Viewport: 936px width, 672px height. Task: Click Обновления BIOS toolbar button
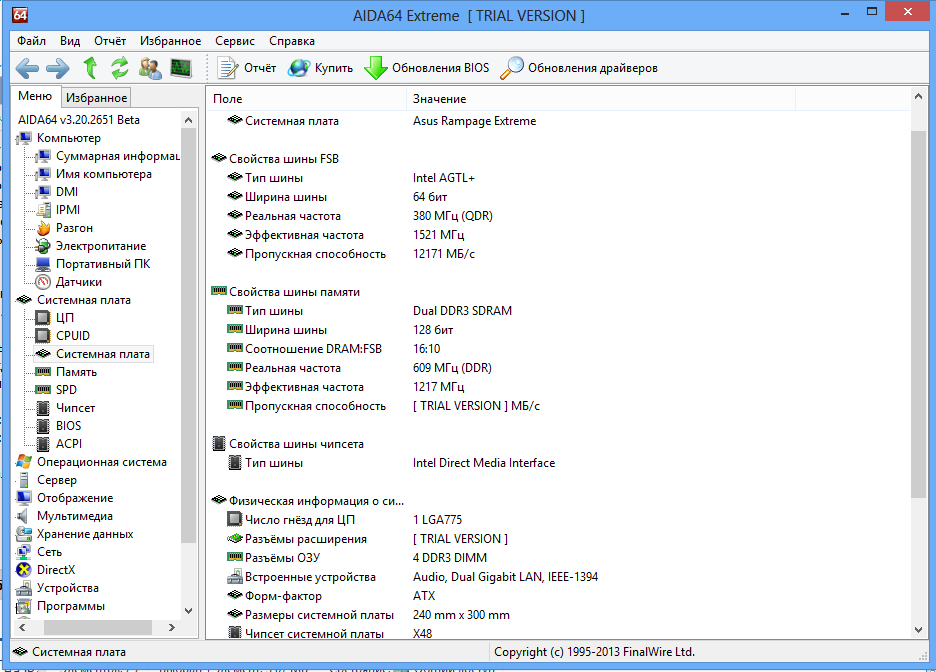click(427, 68)
